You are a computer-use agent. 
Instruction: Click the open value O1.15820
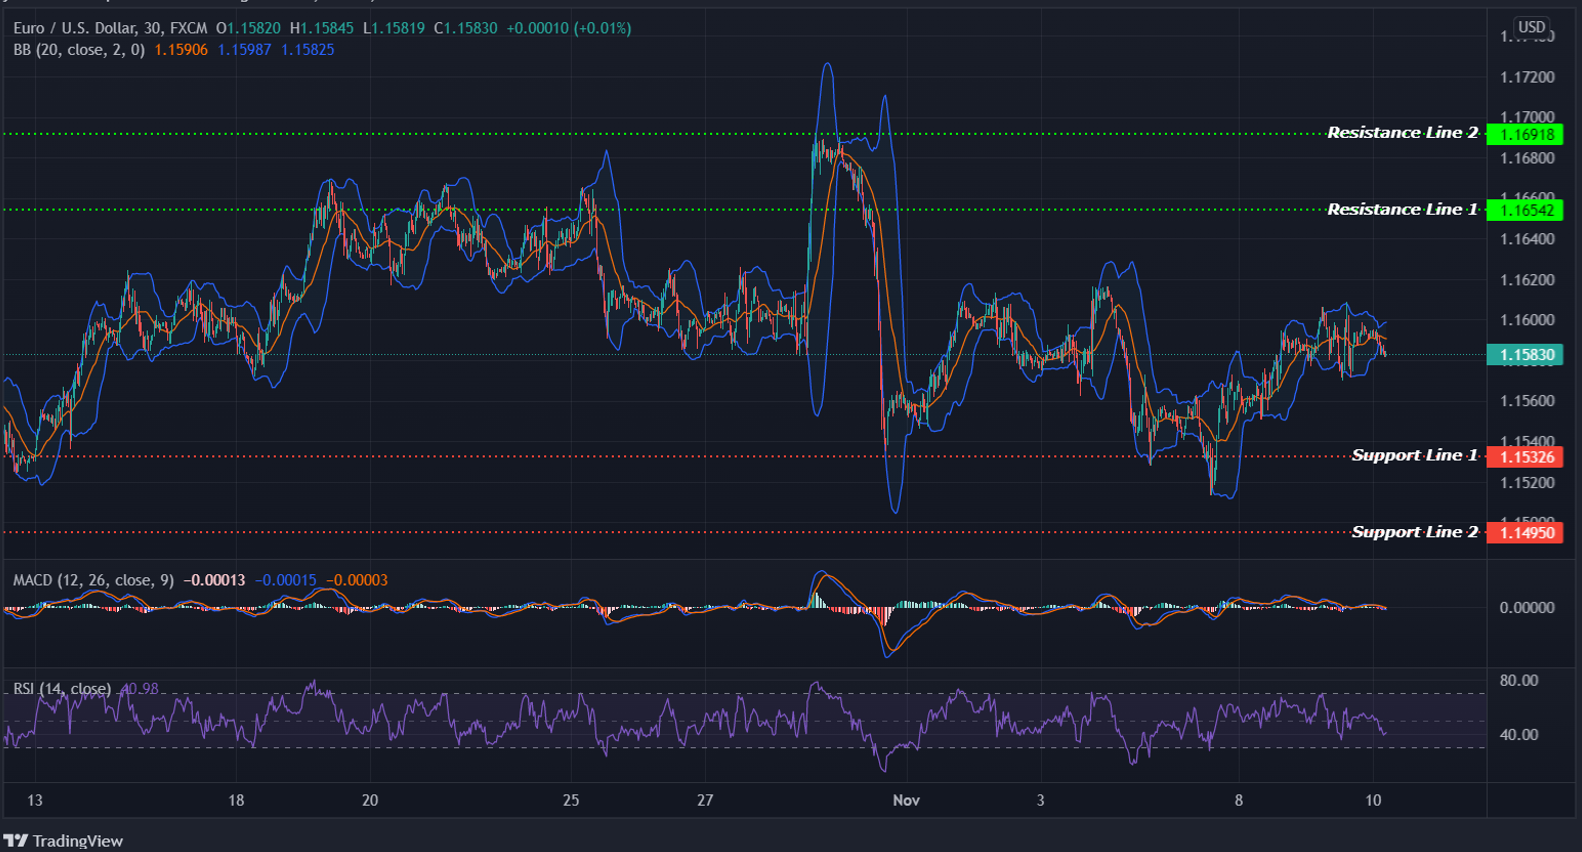coord(249,28)
